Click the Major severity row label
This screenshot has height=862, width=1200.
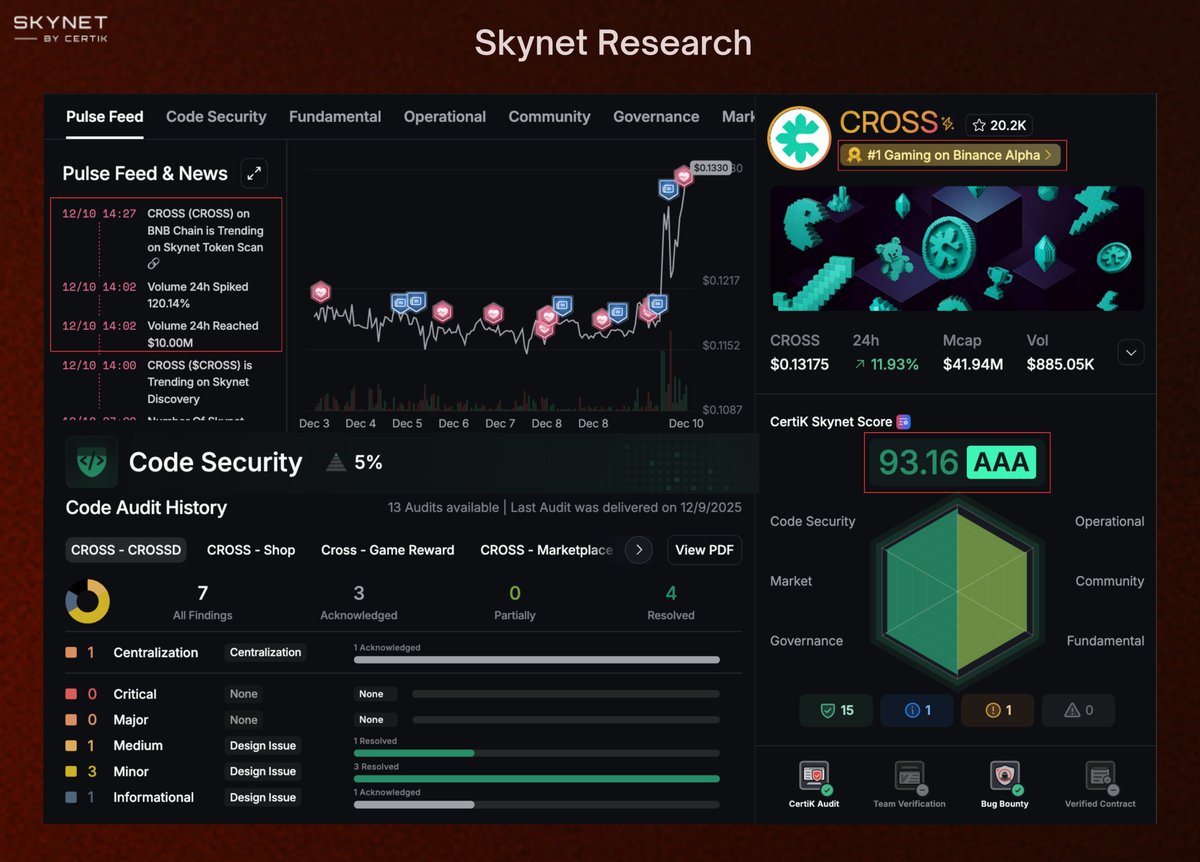tap(131, 720)
